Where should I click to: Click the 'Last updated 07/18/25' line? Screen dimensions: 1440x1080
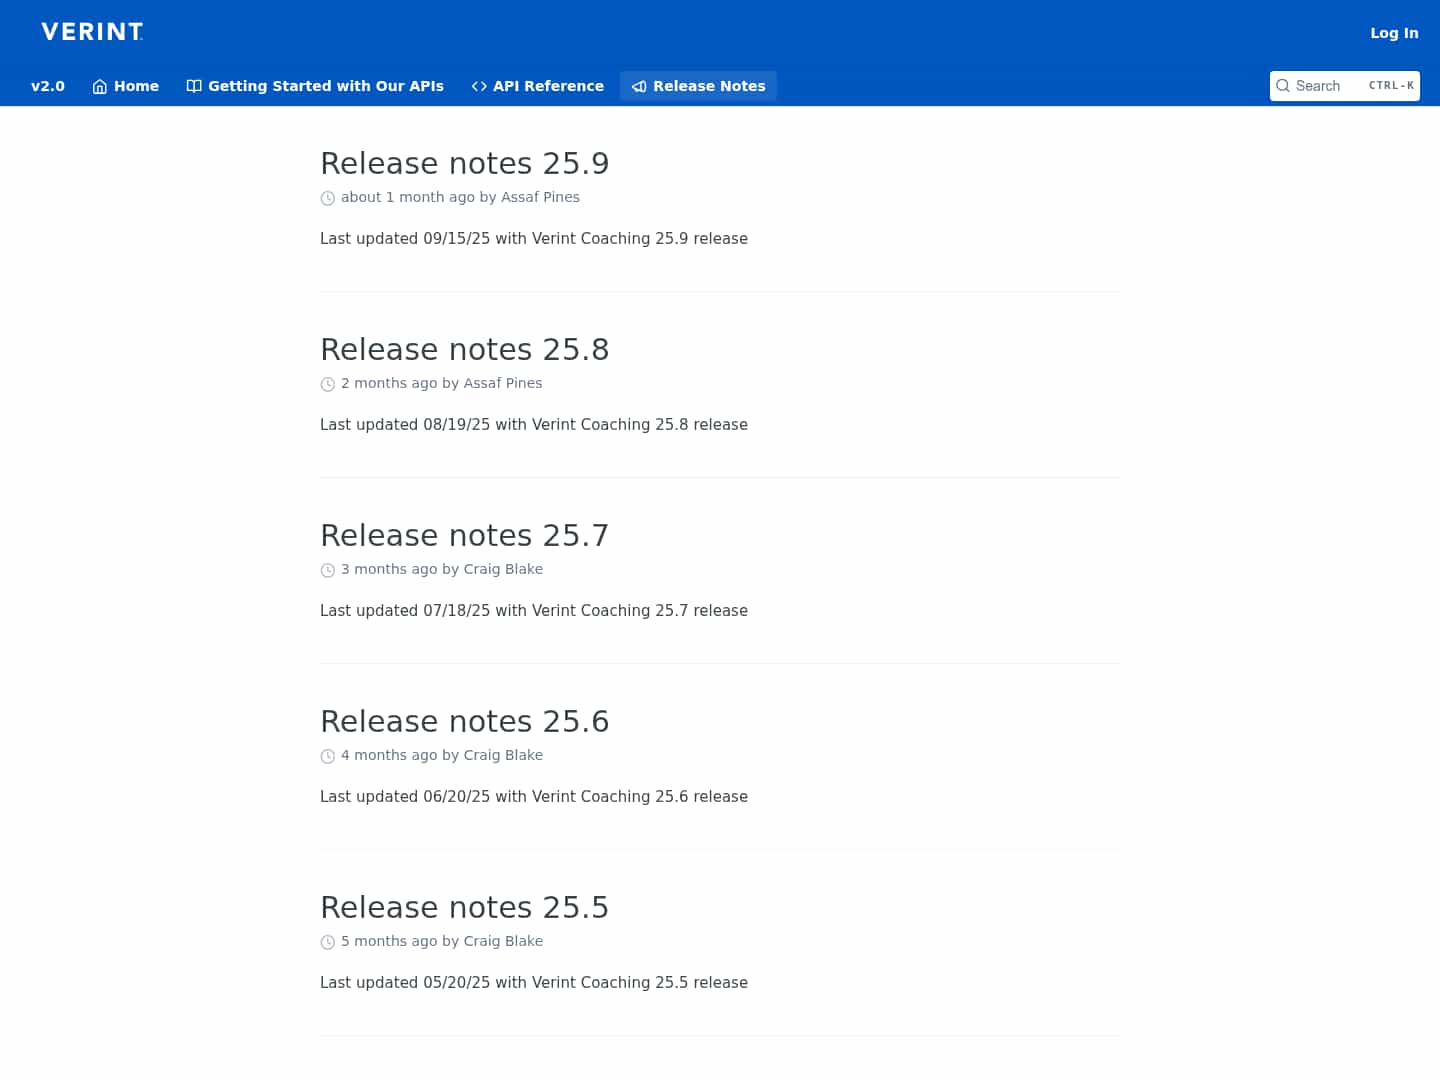point(534,610)
